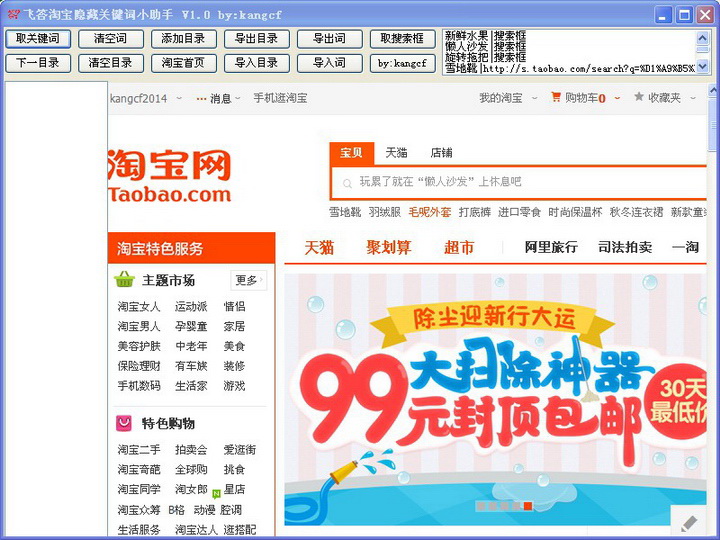Open 淘宝首页 via toolbar button
This screenshot has height=540, width=720.
[x=183, y=63]
